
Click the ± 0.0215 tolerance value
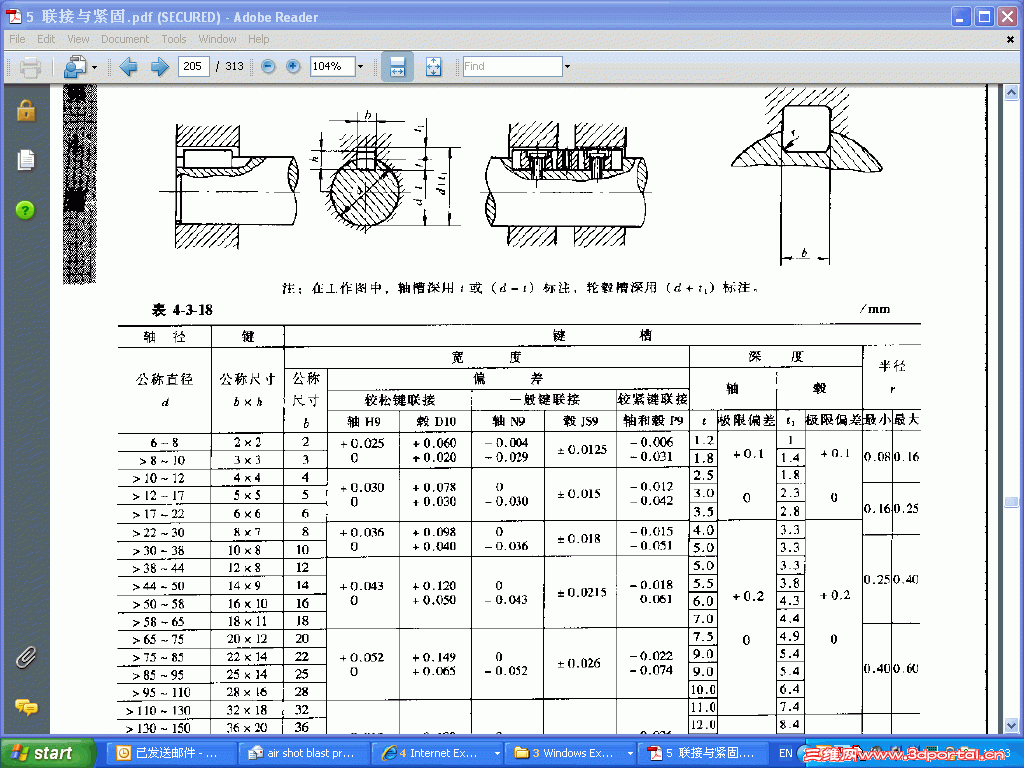click(581, 593)
